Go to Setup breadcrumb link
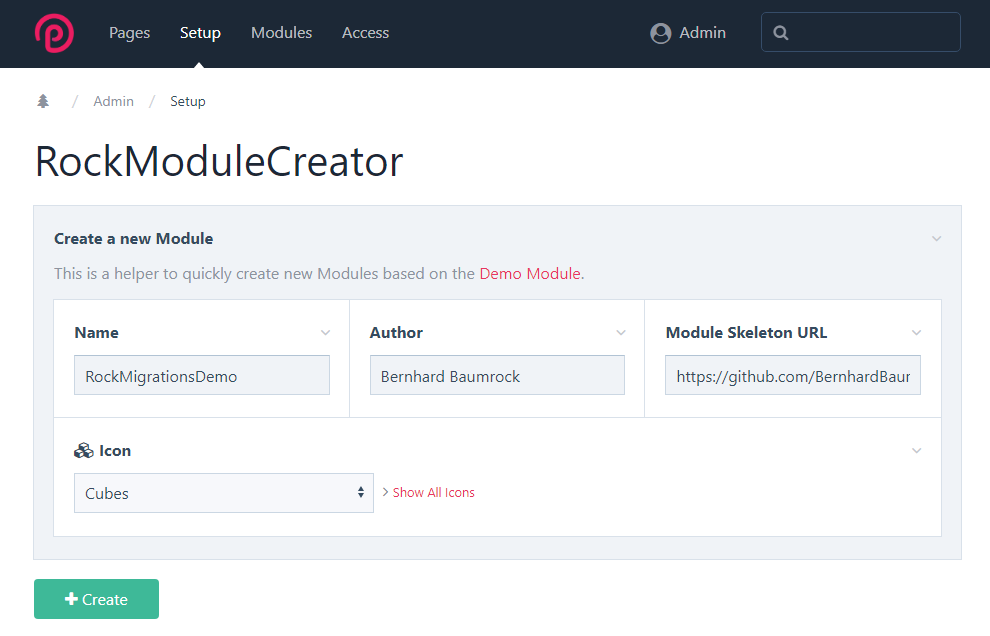990x636 pixels. coord(188,101)
